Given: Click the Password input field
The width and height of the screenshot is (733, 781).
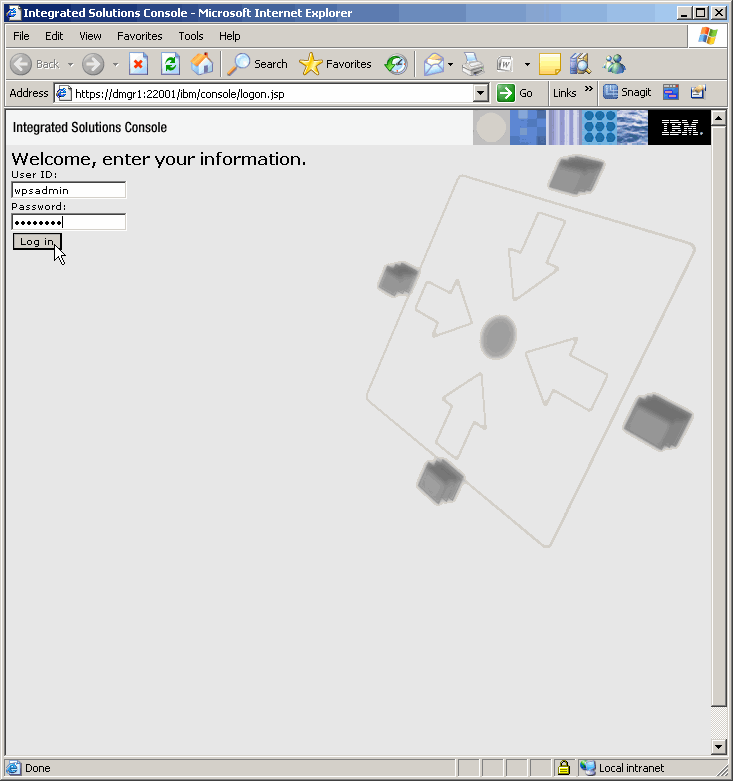Looking at the screenshot, I should [68, 222].
